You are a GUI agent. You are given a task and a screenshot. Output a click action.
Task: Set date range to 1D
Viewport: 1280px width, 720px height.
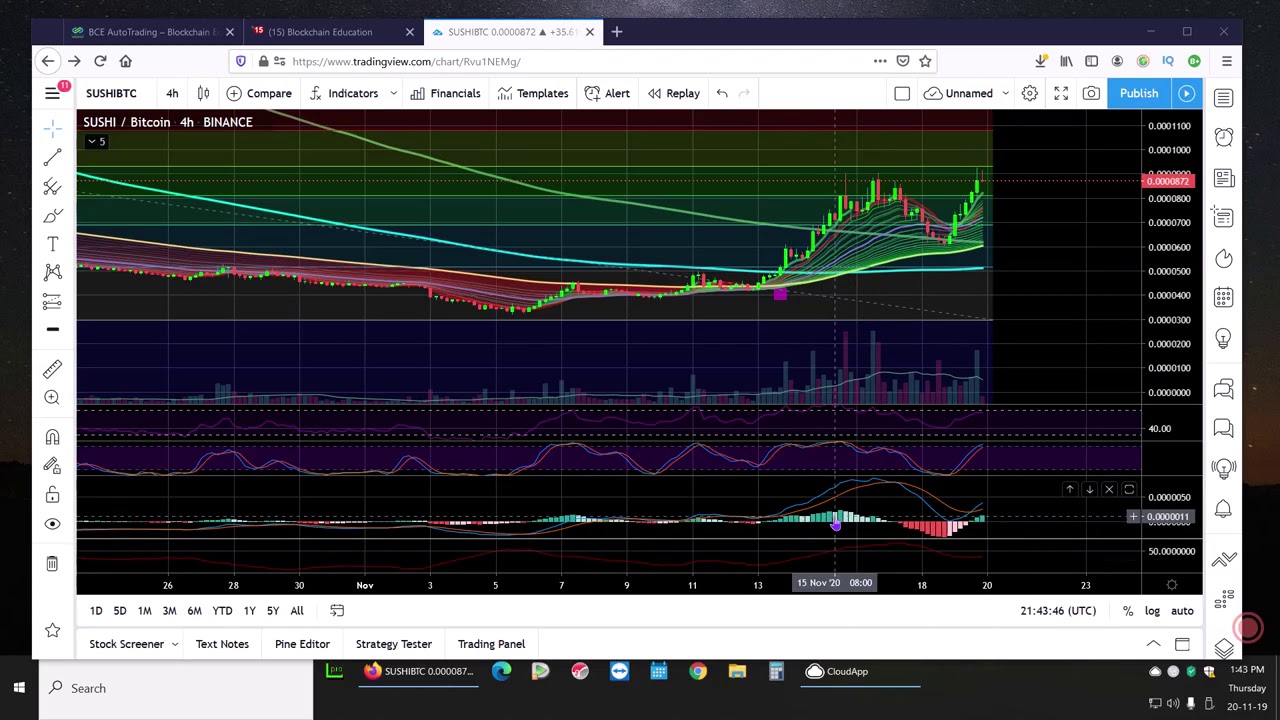coord(96,611)
